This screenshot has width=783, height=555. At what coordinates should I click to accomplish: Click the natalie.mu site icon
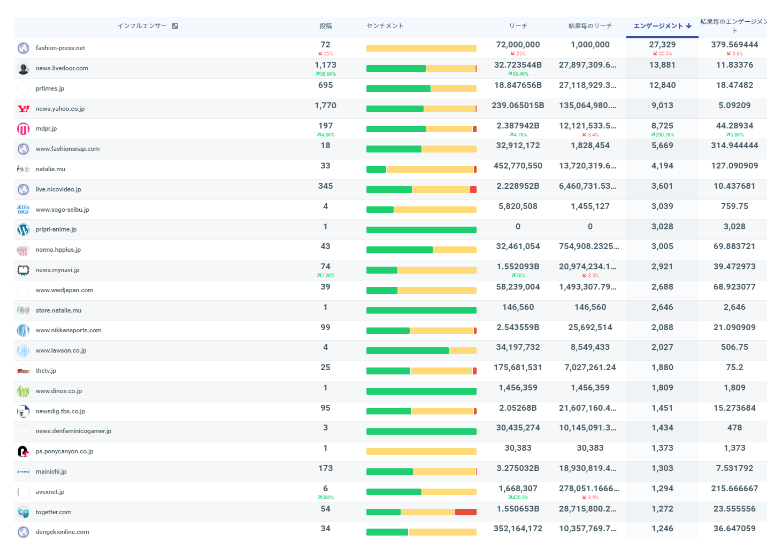(x=23, y=169)
